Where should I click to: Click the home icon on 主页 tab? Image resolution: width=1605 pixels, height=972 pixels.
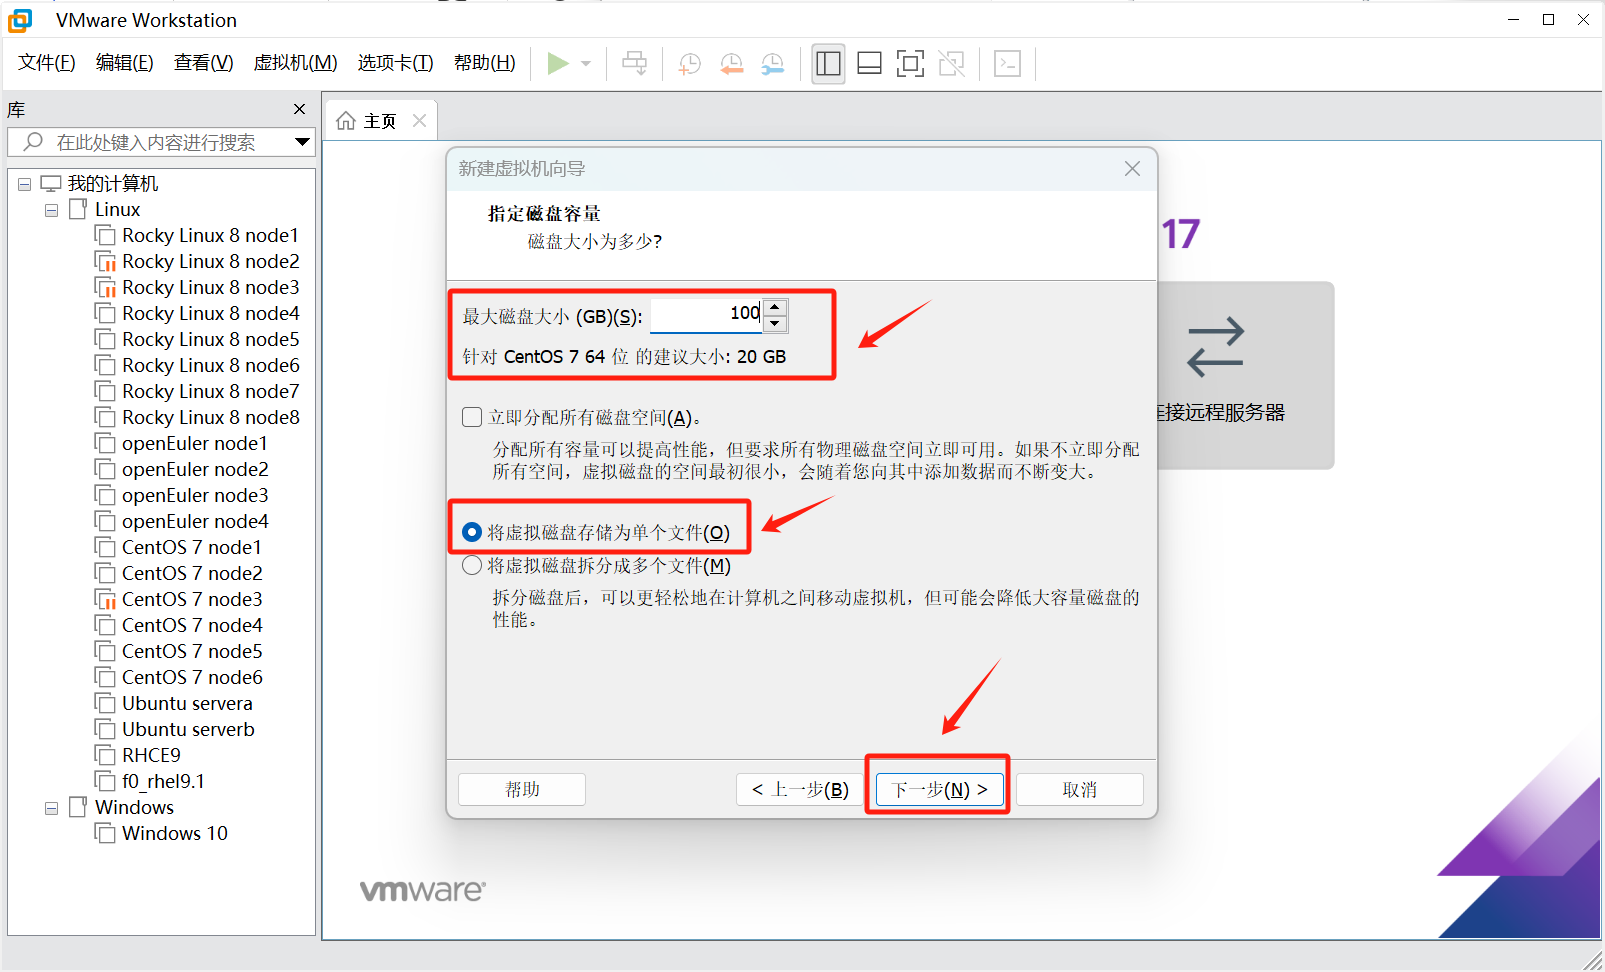pyautogui.click(x=346, y=121)
